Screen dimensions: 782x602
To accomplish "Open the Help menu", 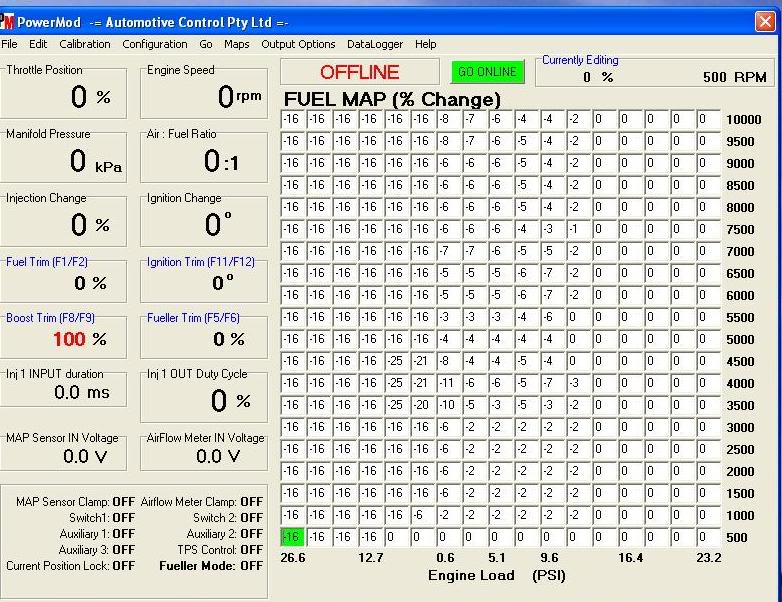I will click(425, 44).
